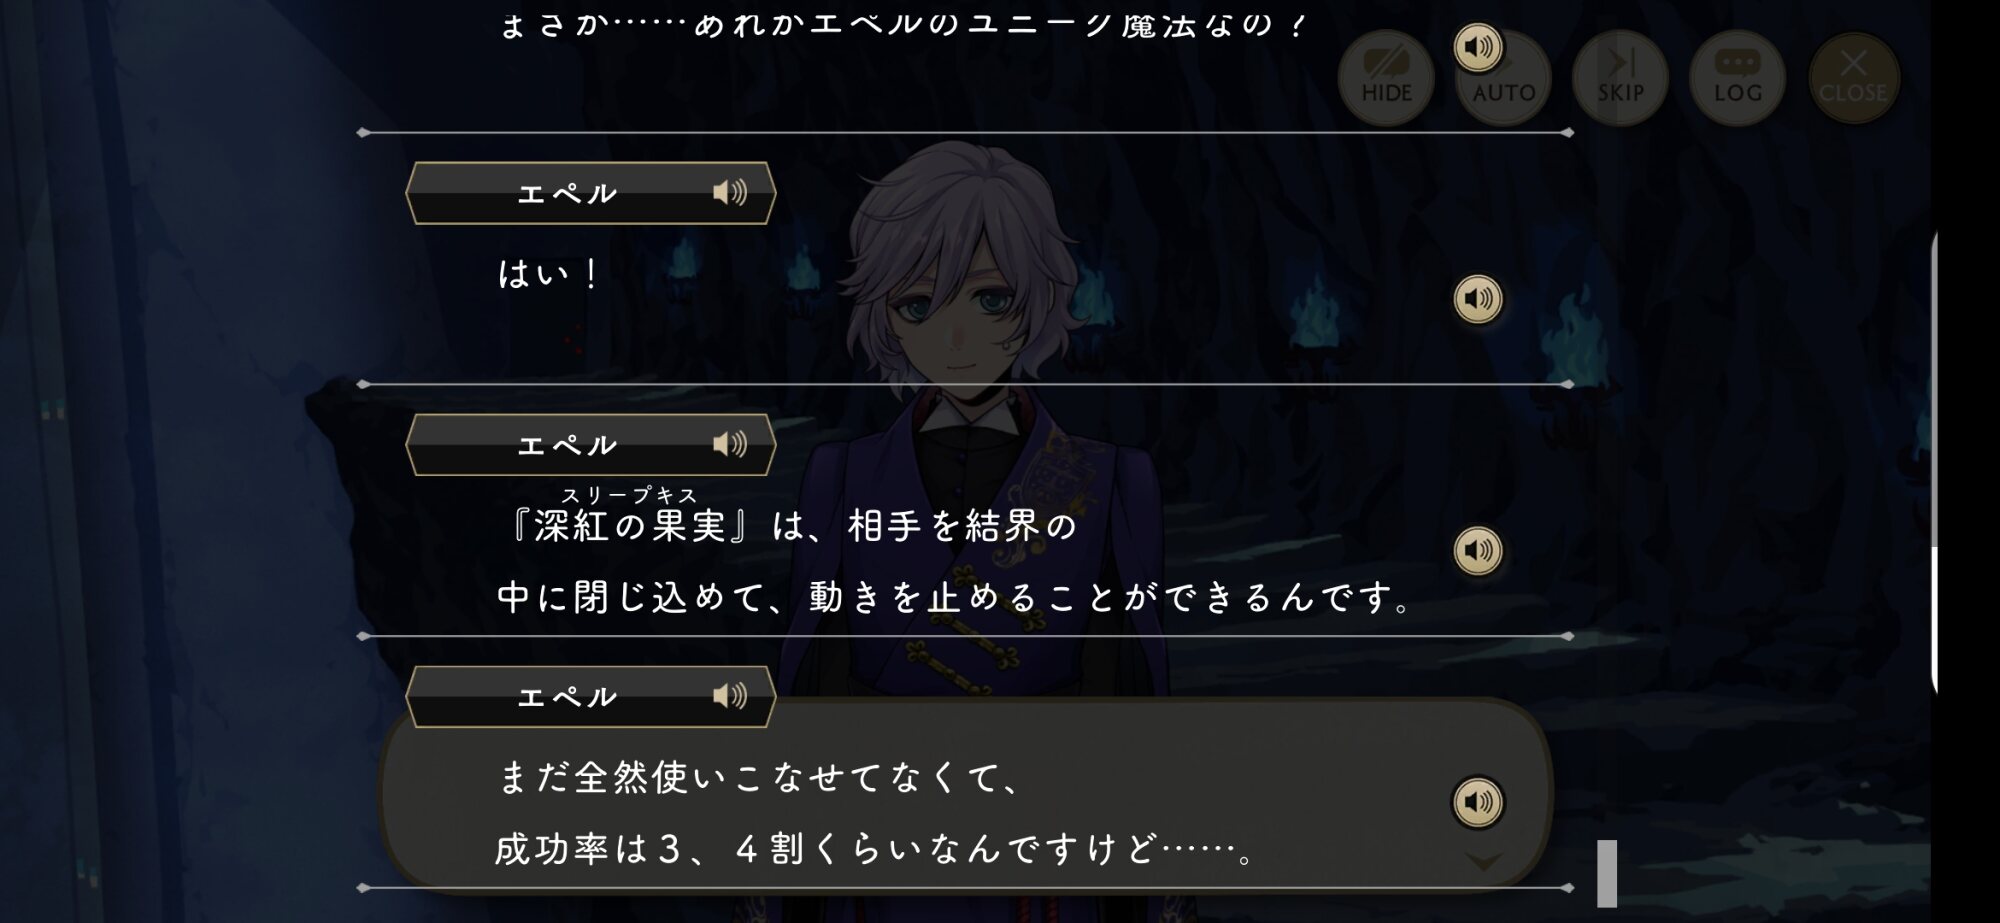Image resolution: width=2000 pixels, height=923 pixels.
Task: Skip the story with SKIP button
Action: point(1620,78)
